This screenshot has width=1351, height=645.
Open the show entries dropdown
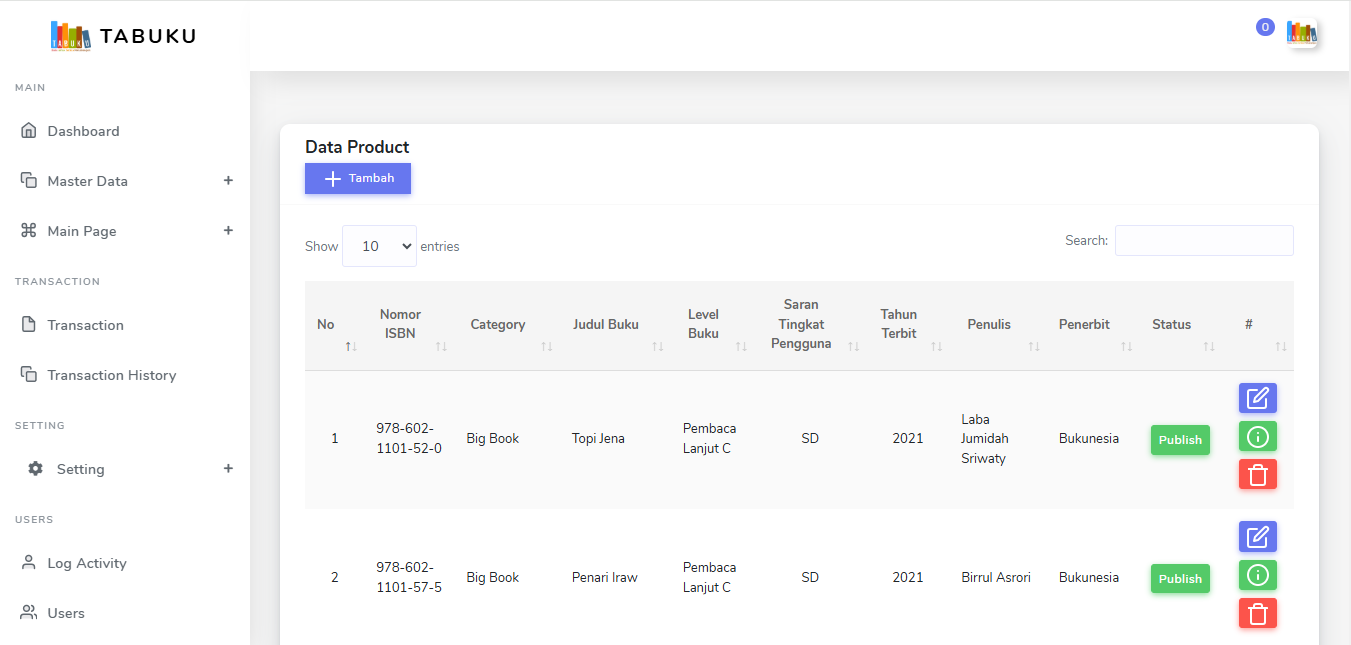[x=379, y=246]
